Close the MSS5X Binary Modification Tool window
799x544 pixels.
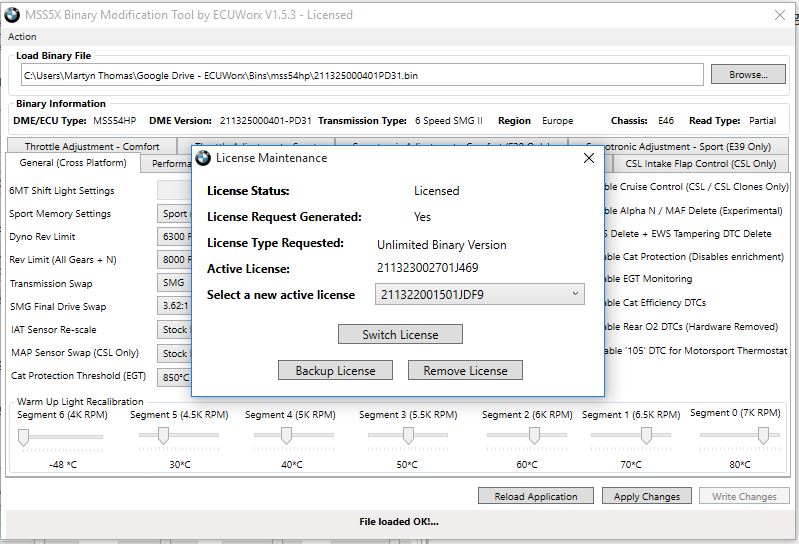(780, 15)
